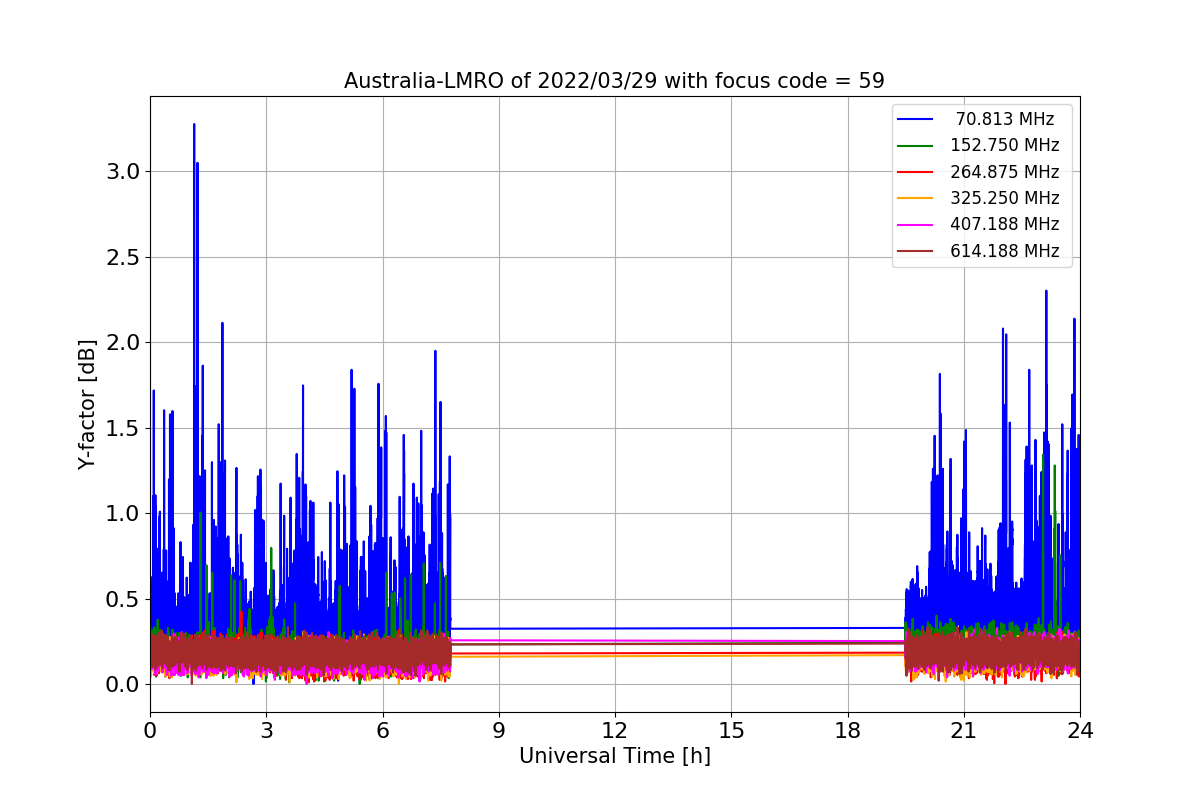The width and height of the screenshot is (1200, 800).
Task: Click the 407.188 MHz legend label
Action: (x=1005, y=225)
